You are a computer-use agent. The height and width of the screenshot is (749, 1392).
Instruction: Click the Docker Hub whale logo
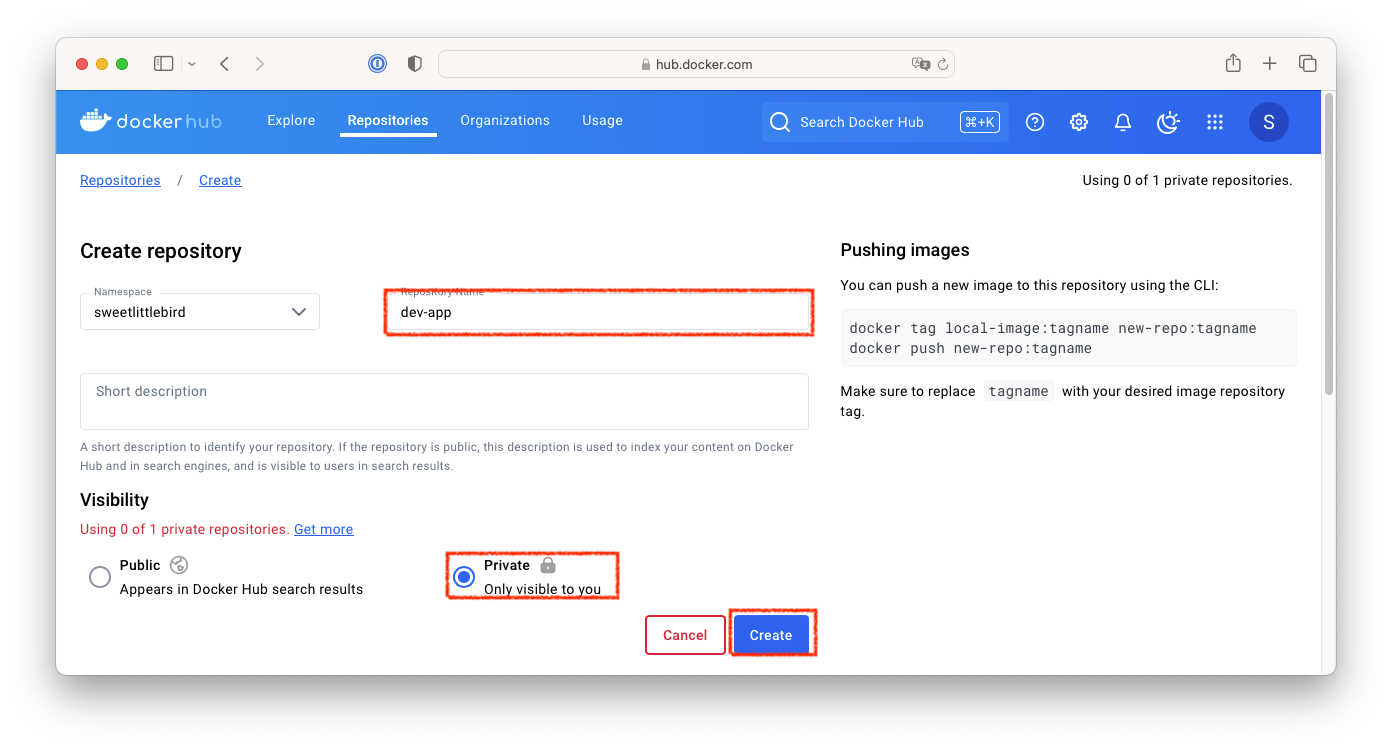click(x=96, y=121)
